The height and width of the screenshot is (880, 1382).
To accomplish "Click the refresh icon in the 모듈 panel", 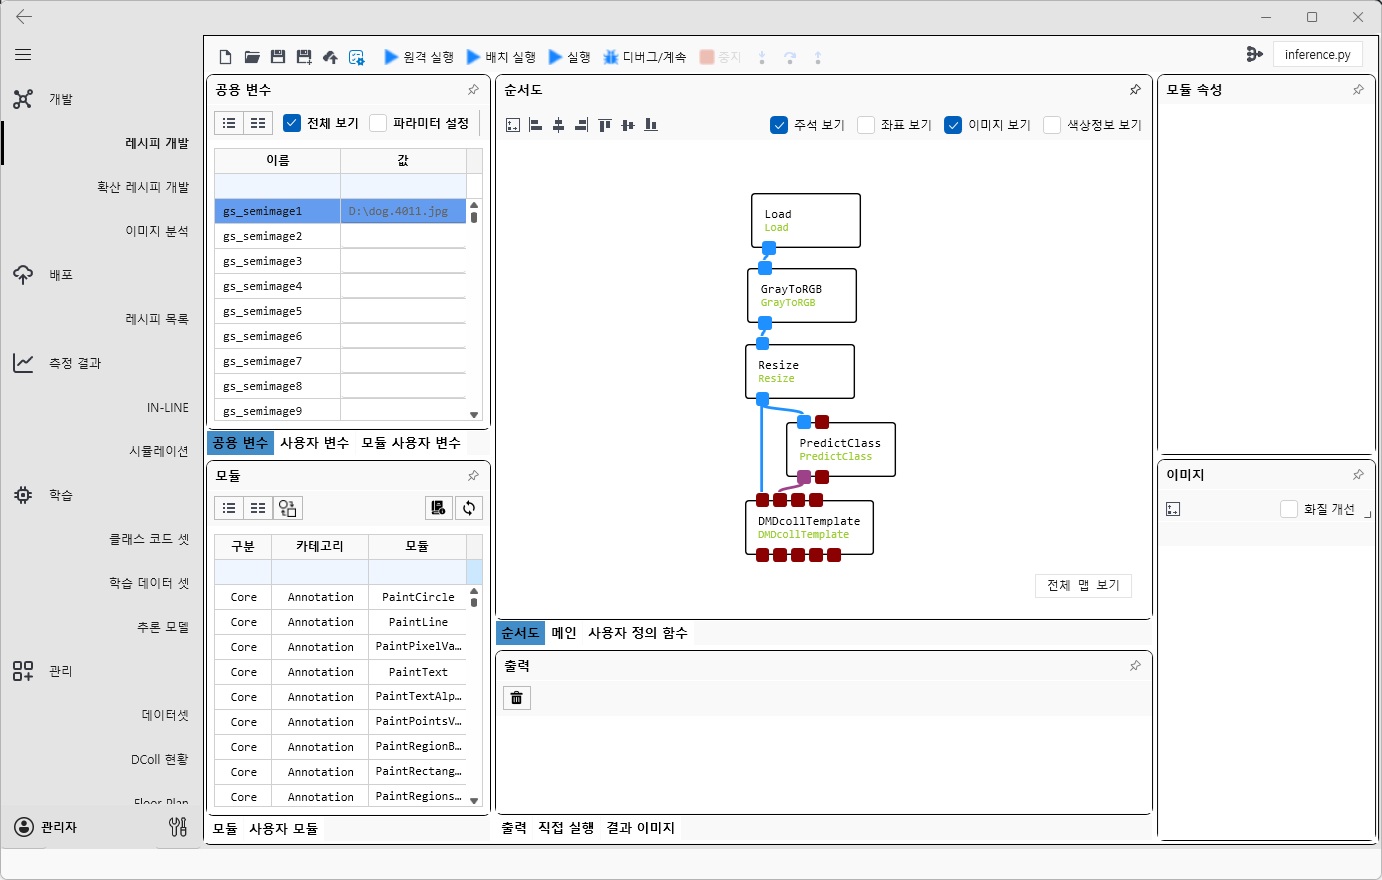I will [x=468, y=508].
